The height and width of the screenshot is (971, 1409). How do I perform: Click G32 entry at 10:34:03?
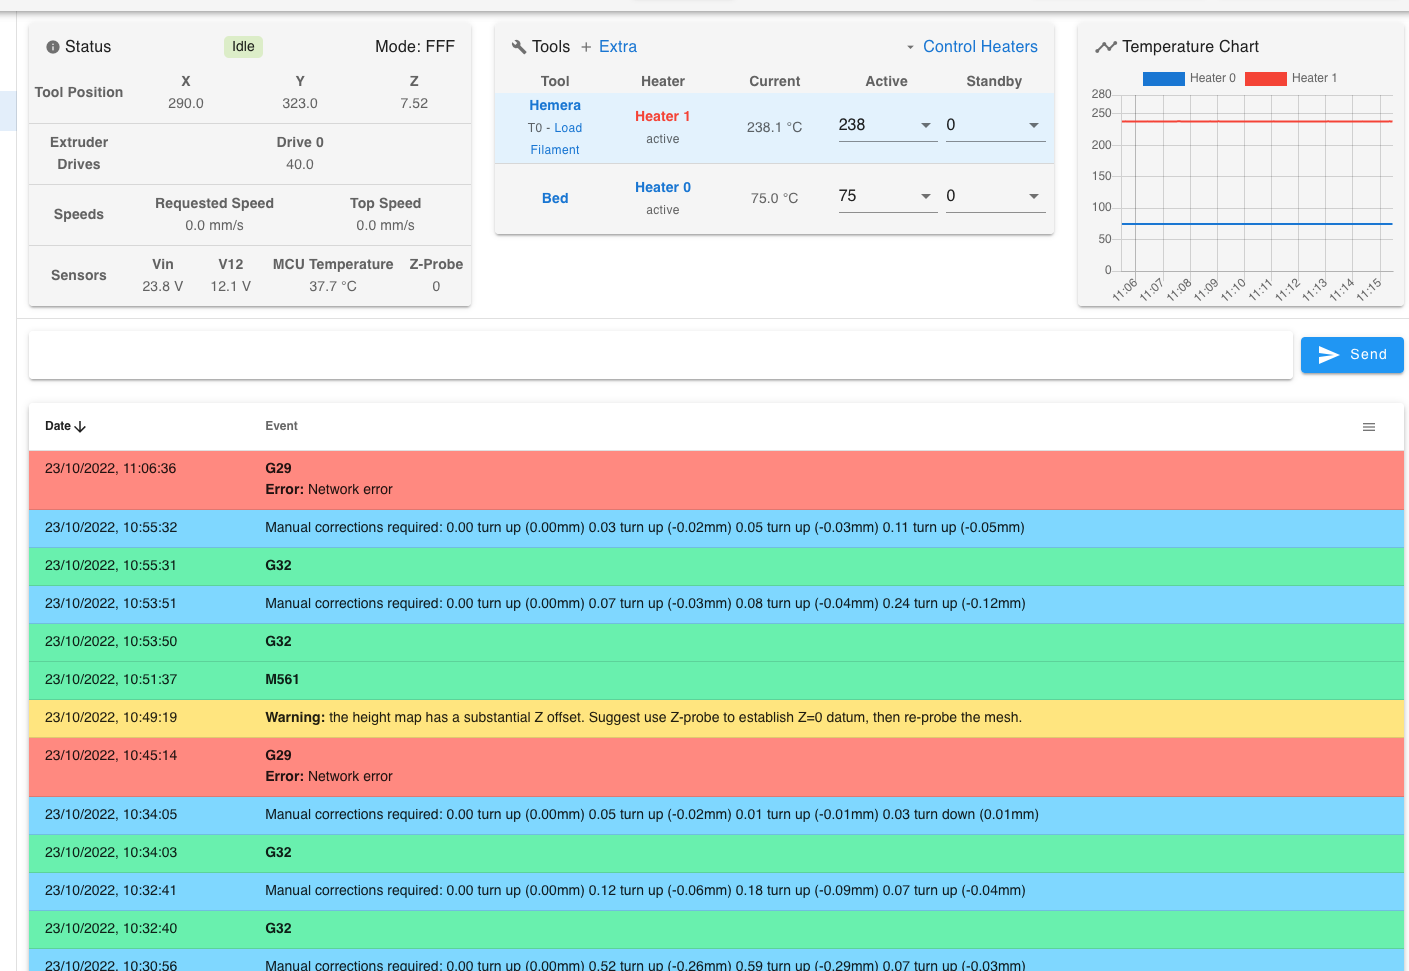(x=716, y=853)
